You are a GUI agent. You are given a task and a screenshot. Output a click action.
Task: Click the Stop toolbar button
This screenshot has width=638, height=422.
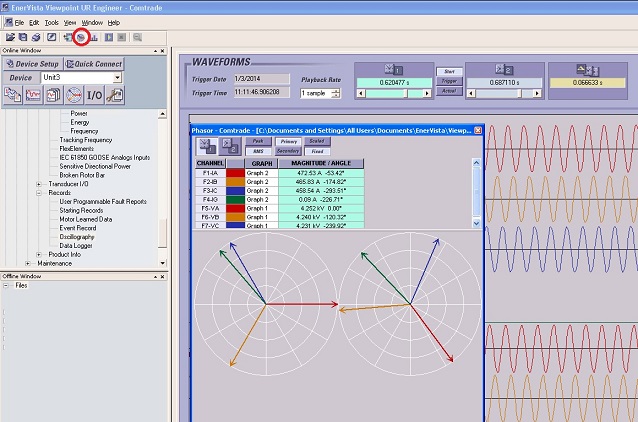click(x=121, y=37)
